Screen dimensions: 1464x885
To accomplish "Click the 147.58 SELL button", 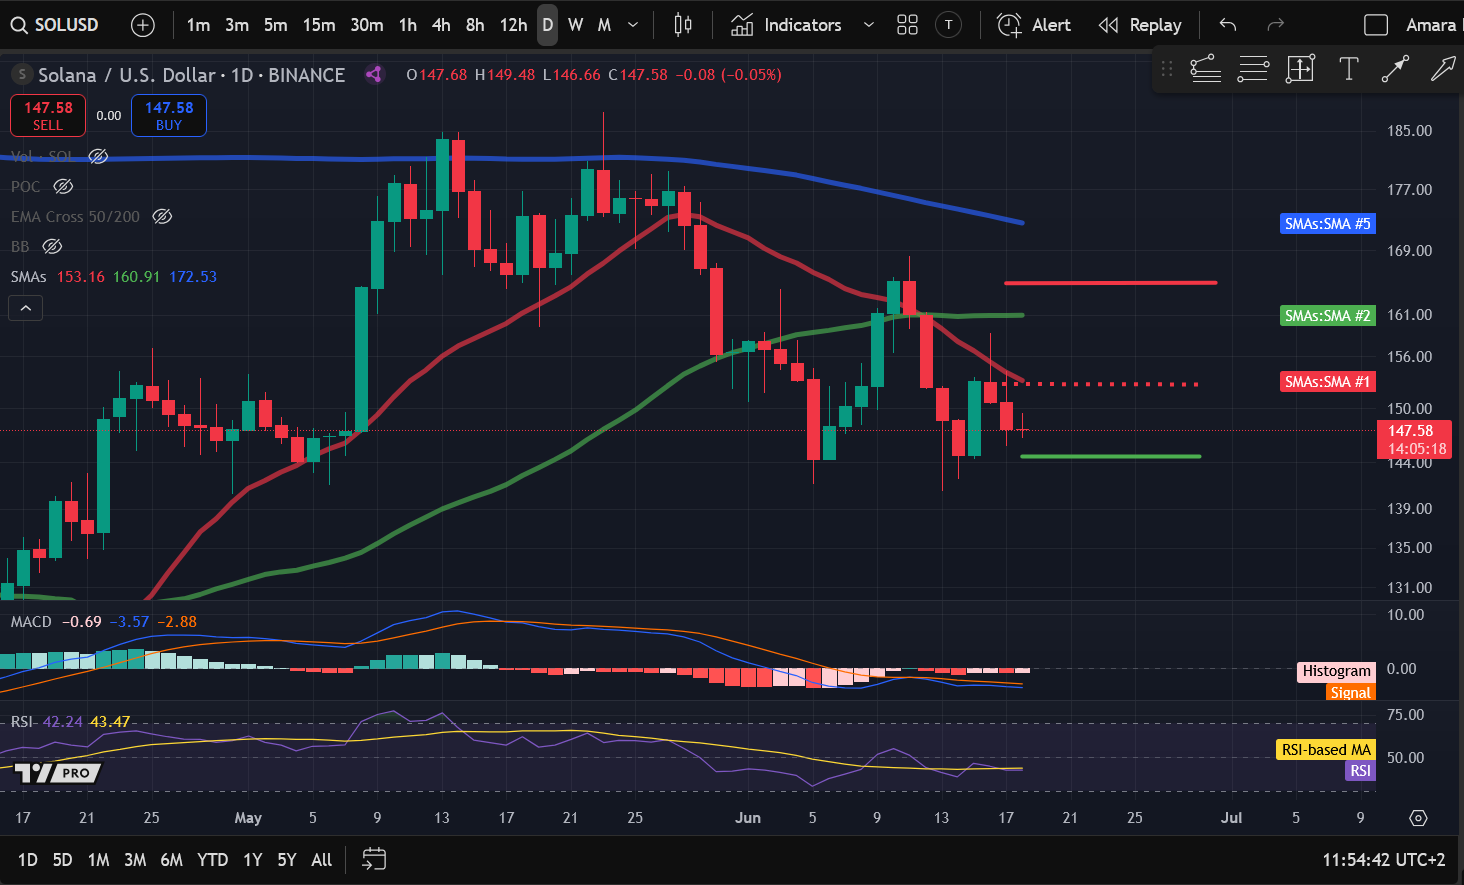I will click(48, 116).
